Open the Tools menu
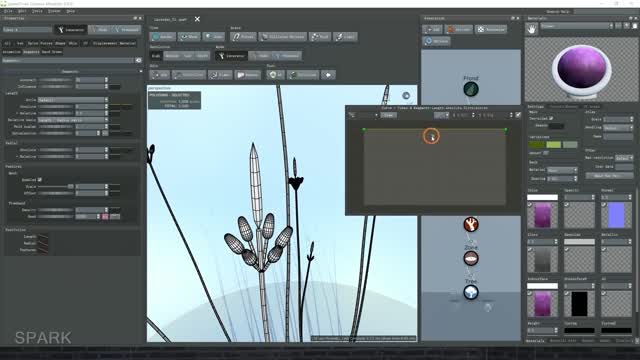This screenshot has width=640, height=360. pos(38,11)
